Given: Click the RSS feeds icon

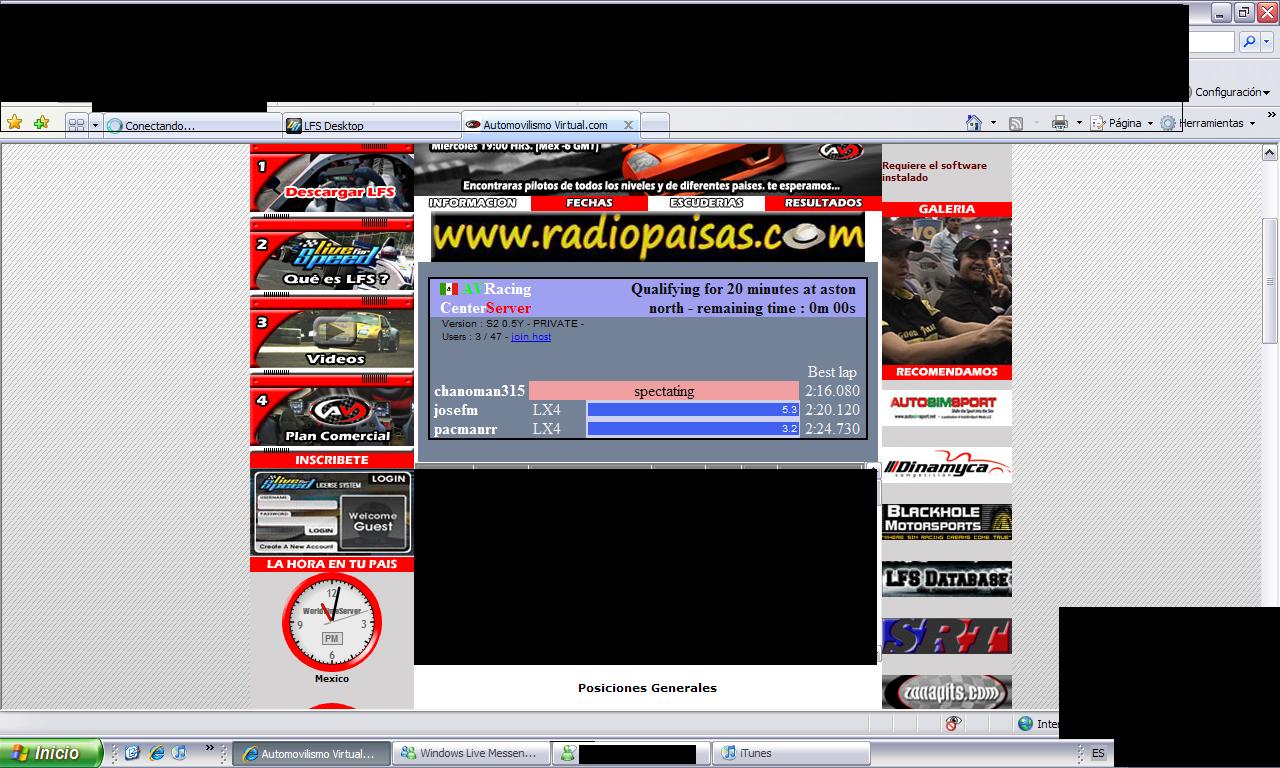Looking at the screenshot, I should point(1016,123).
